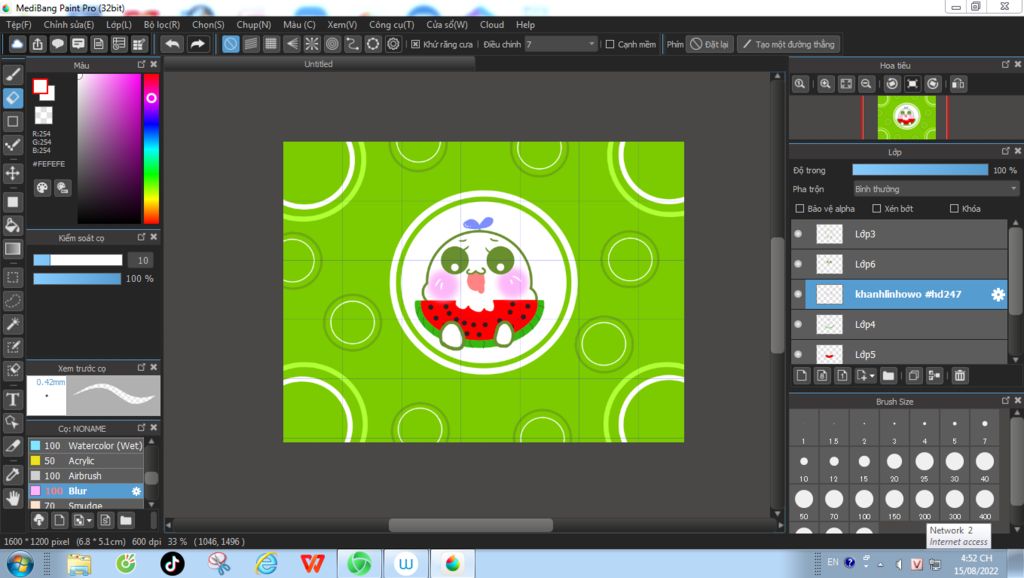Open settings gear of khanhlinhowo layer

point(998,295)
